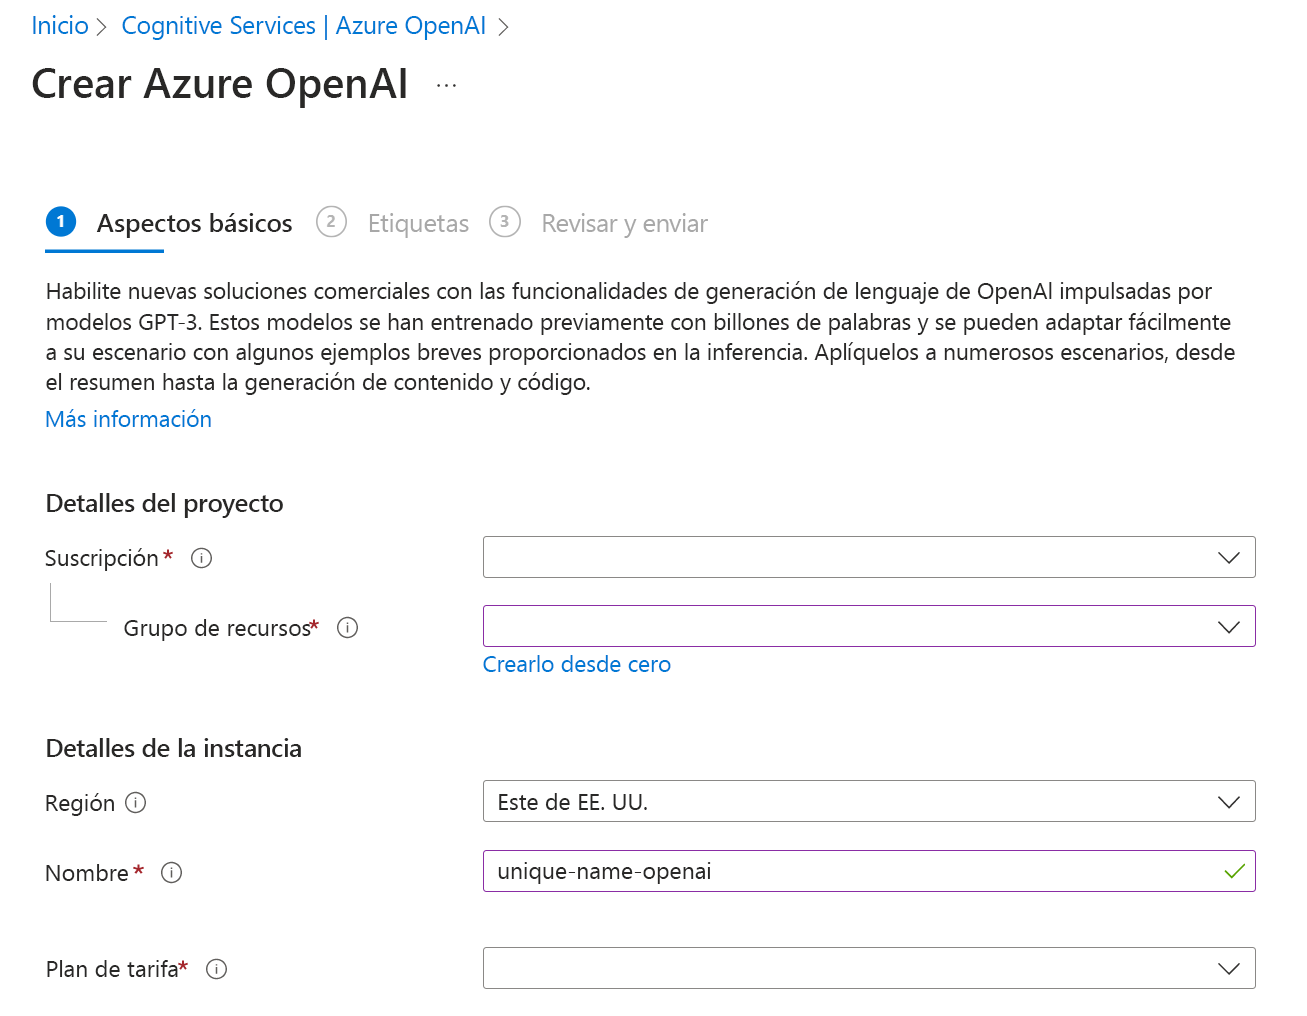Open the Plan de tarifa dropdown
The image size is (1307, 1016).
pyautogui.click(x=869, y=968)
